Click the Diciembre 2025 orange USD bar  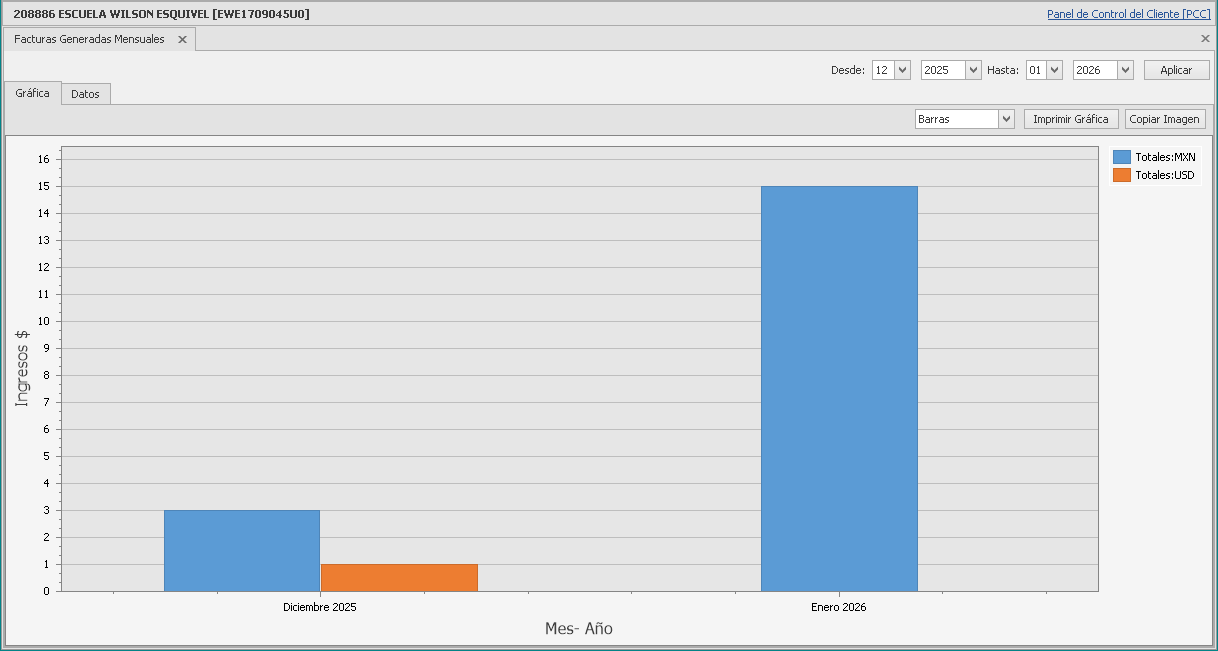[399, 577]
